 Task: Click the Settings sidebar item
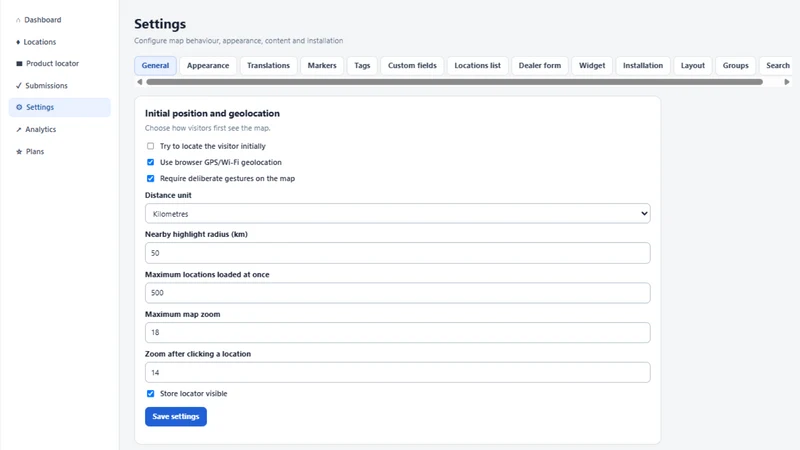pyautogui.click(x=60, y=107)
